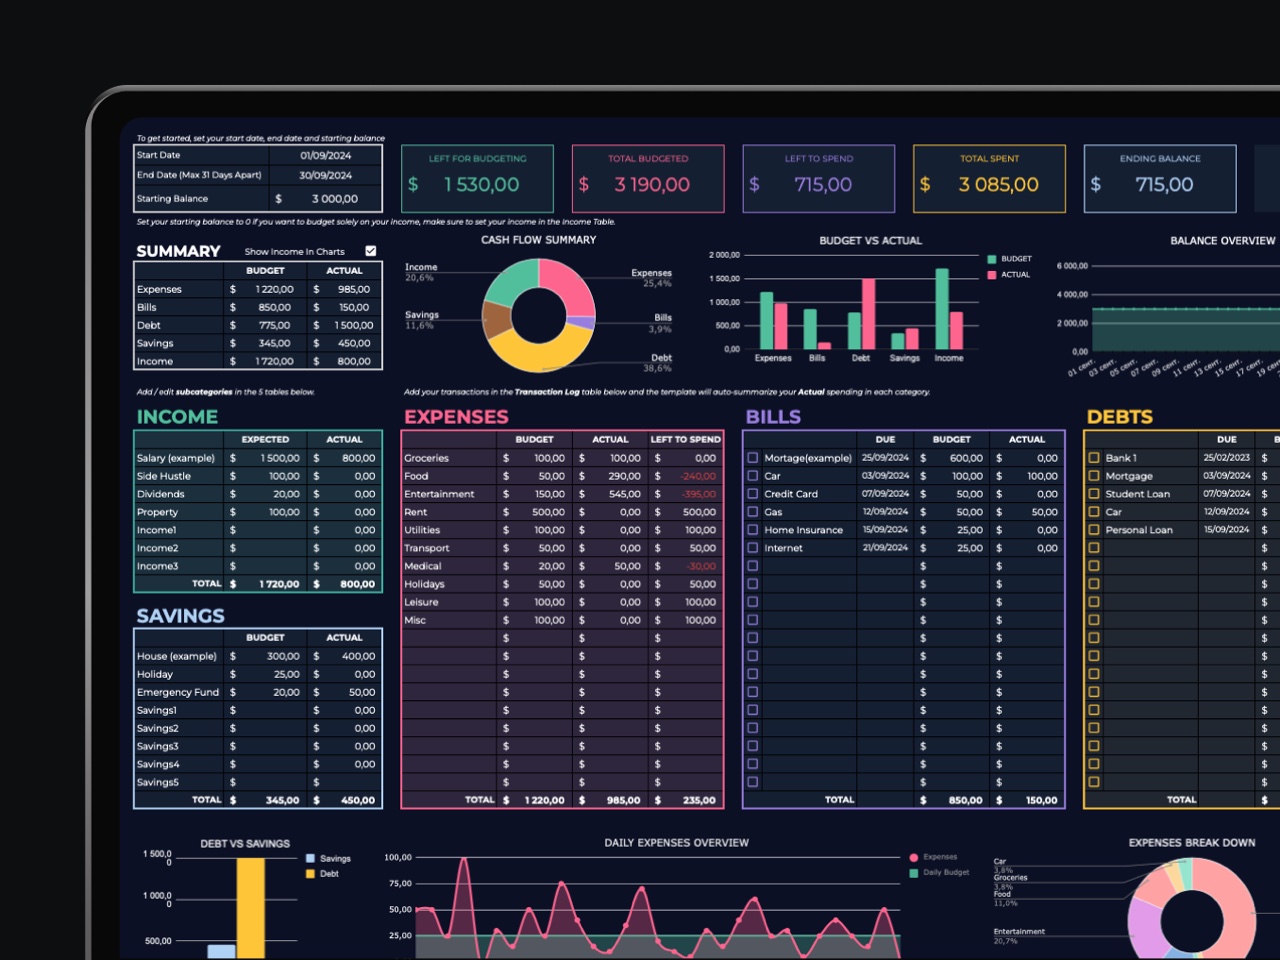Toggle the Show Income In Charts checkbox
Image resolution: width=1280 pixels, height=960 pixels.
[371, 251]
